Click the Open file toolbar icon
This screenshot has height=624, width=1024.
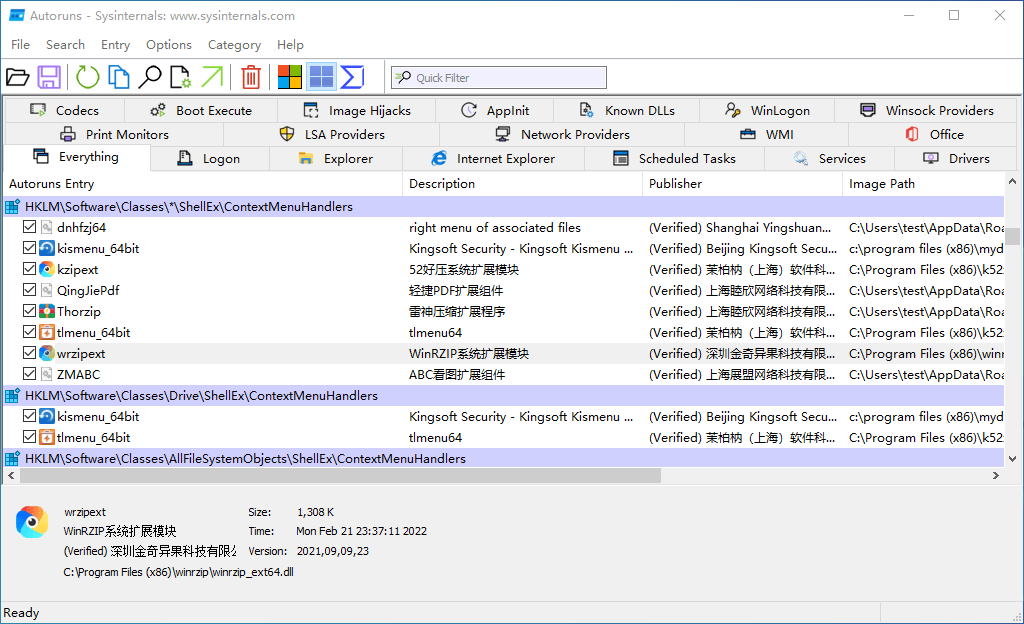18,77
